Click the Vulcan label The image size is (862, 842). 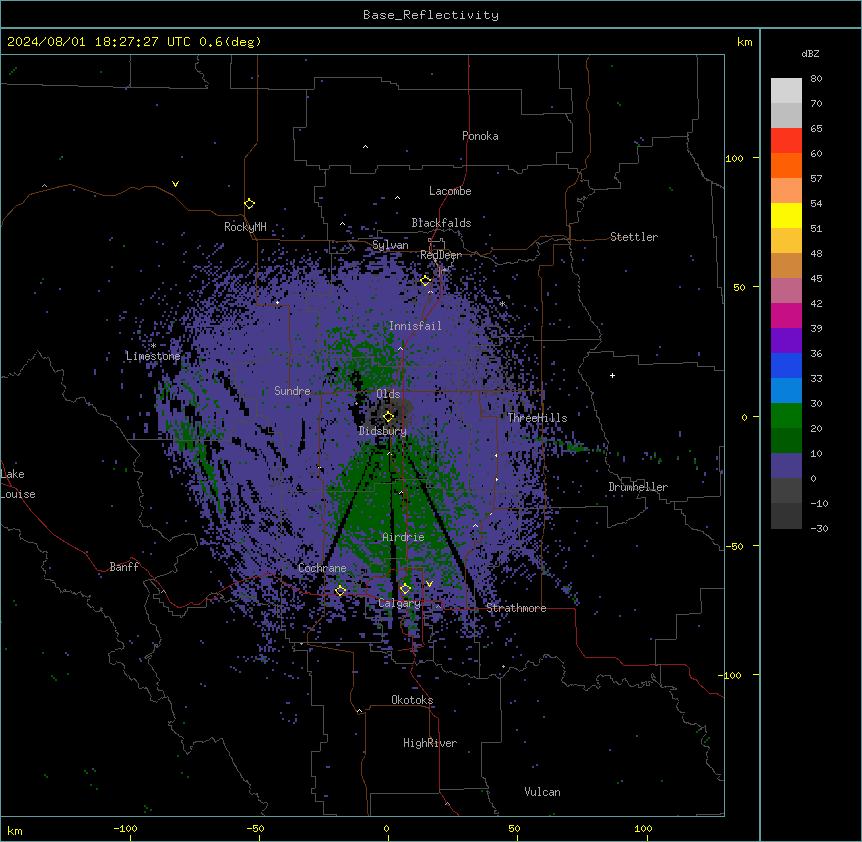click(x=543, y=792)
